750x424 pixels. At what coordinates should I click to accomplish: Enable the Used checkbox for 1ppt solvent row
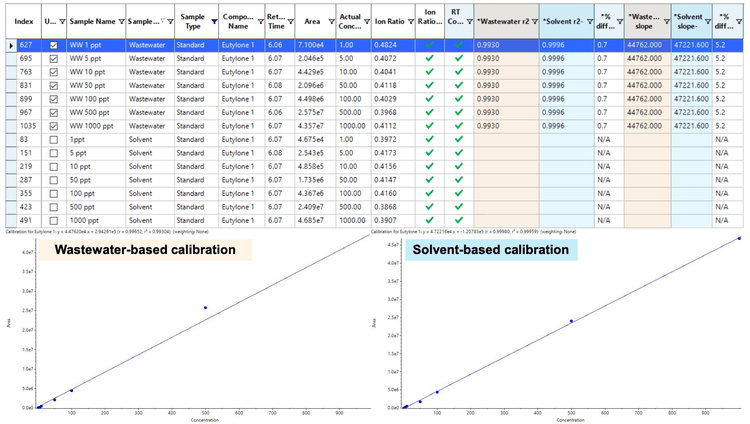pos(52,139)
